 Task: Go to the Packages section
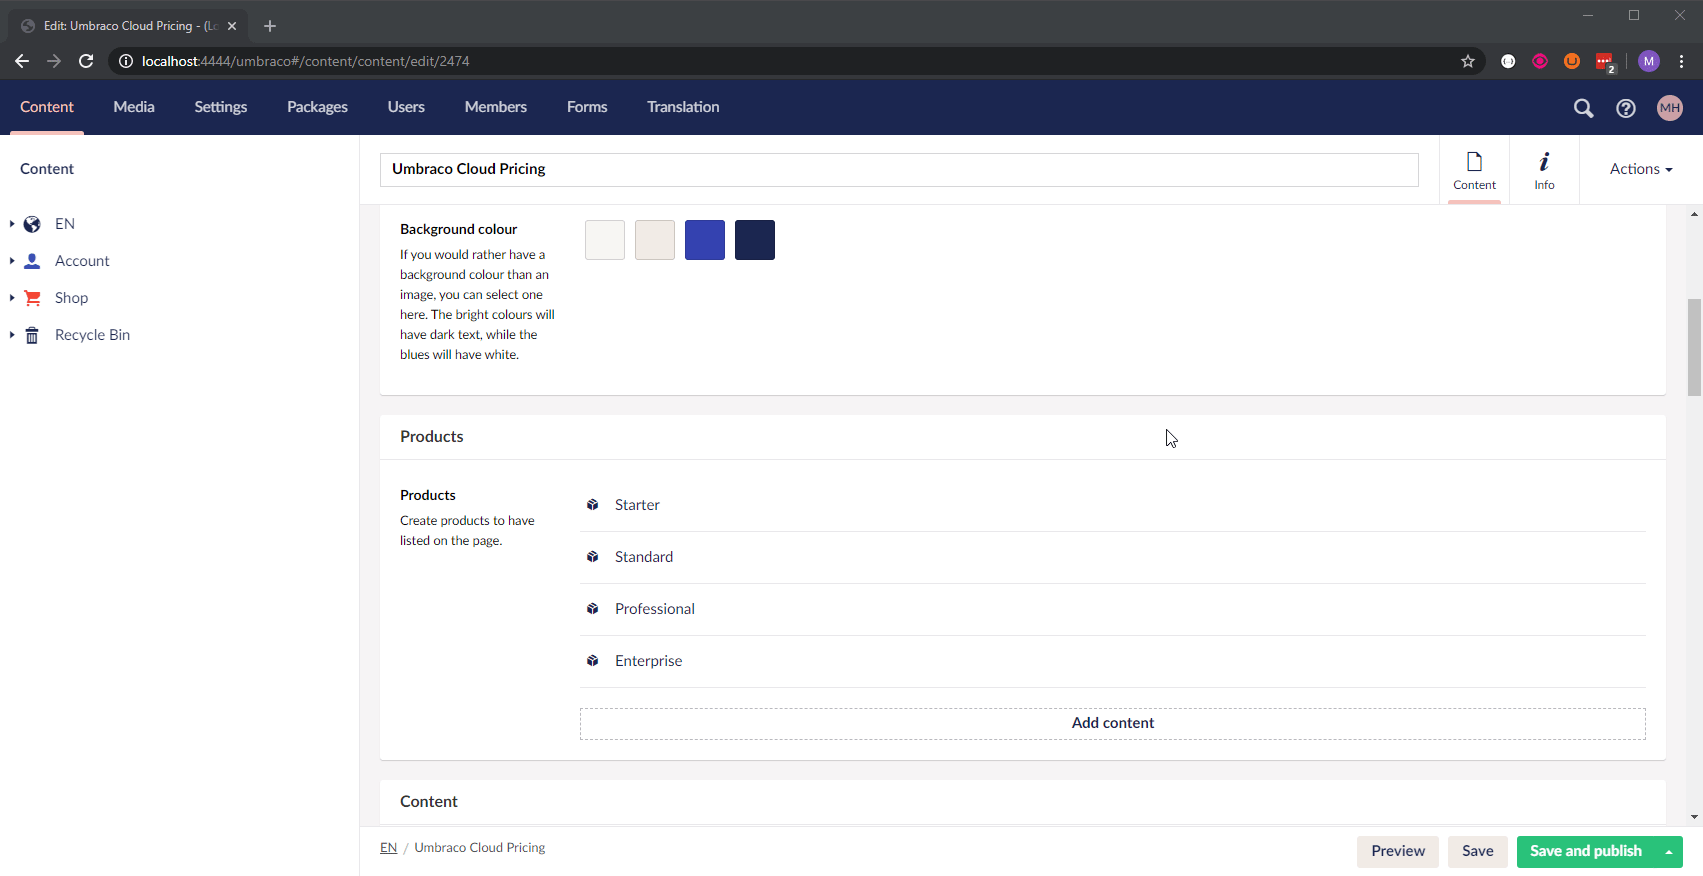317,107
